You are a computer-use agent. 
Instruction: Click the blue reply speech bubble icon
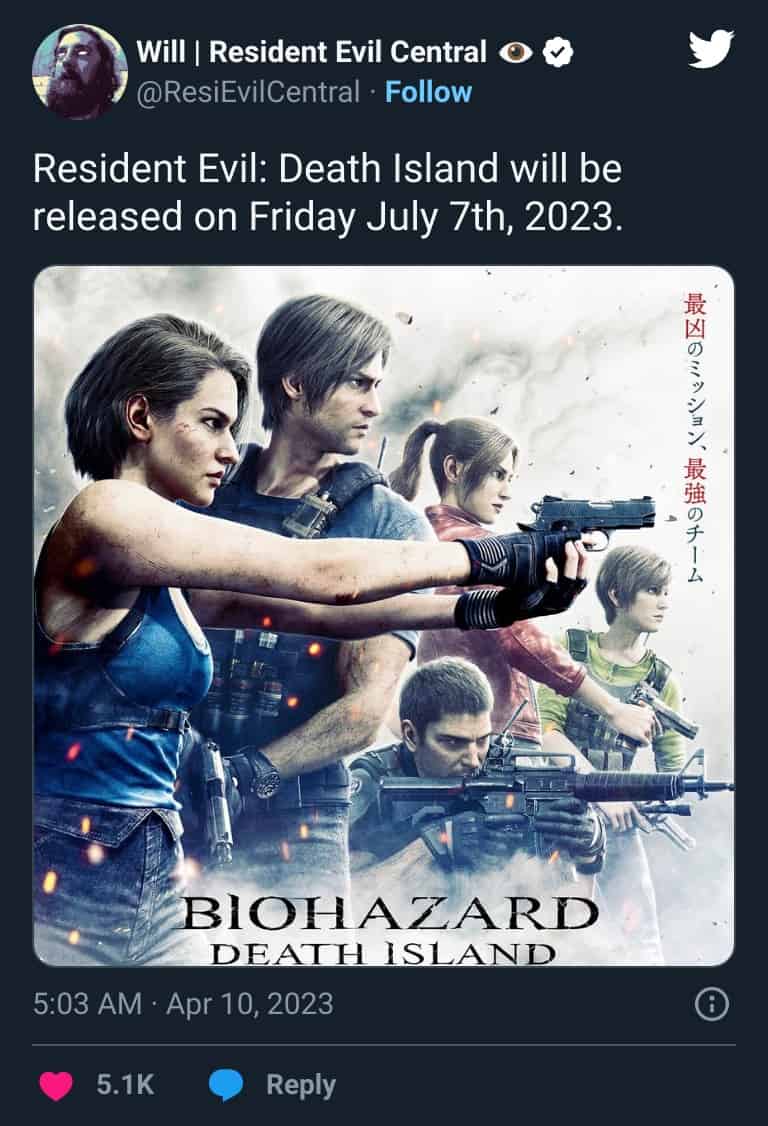click(x=226, y=1085)
